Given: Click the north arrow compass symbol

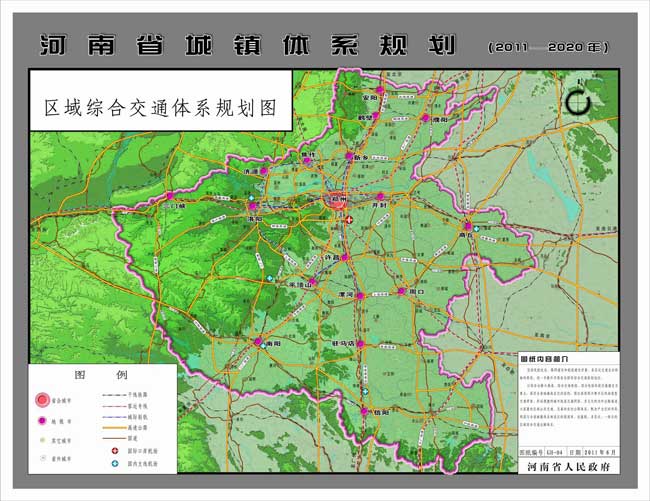Looking at the screenshot, I should tap(577, 101).
